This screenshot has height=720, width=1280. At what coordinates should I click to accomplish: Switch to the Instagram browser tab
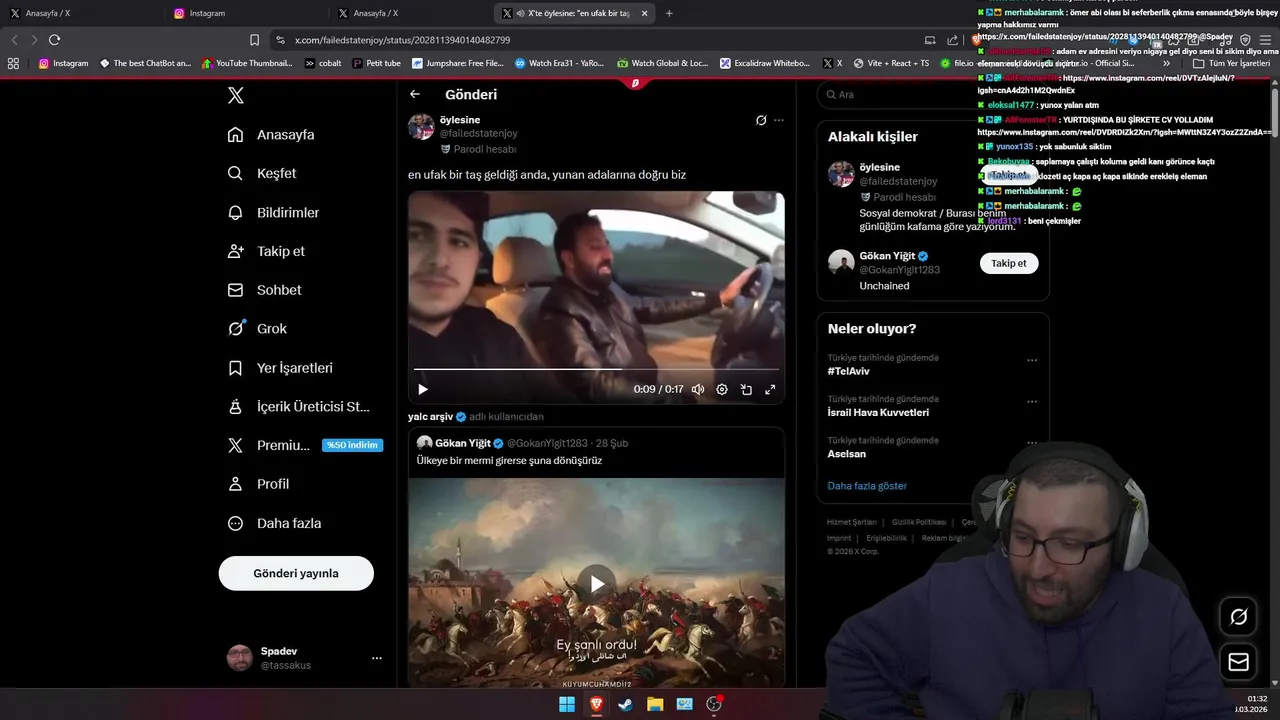point(245,13)
